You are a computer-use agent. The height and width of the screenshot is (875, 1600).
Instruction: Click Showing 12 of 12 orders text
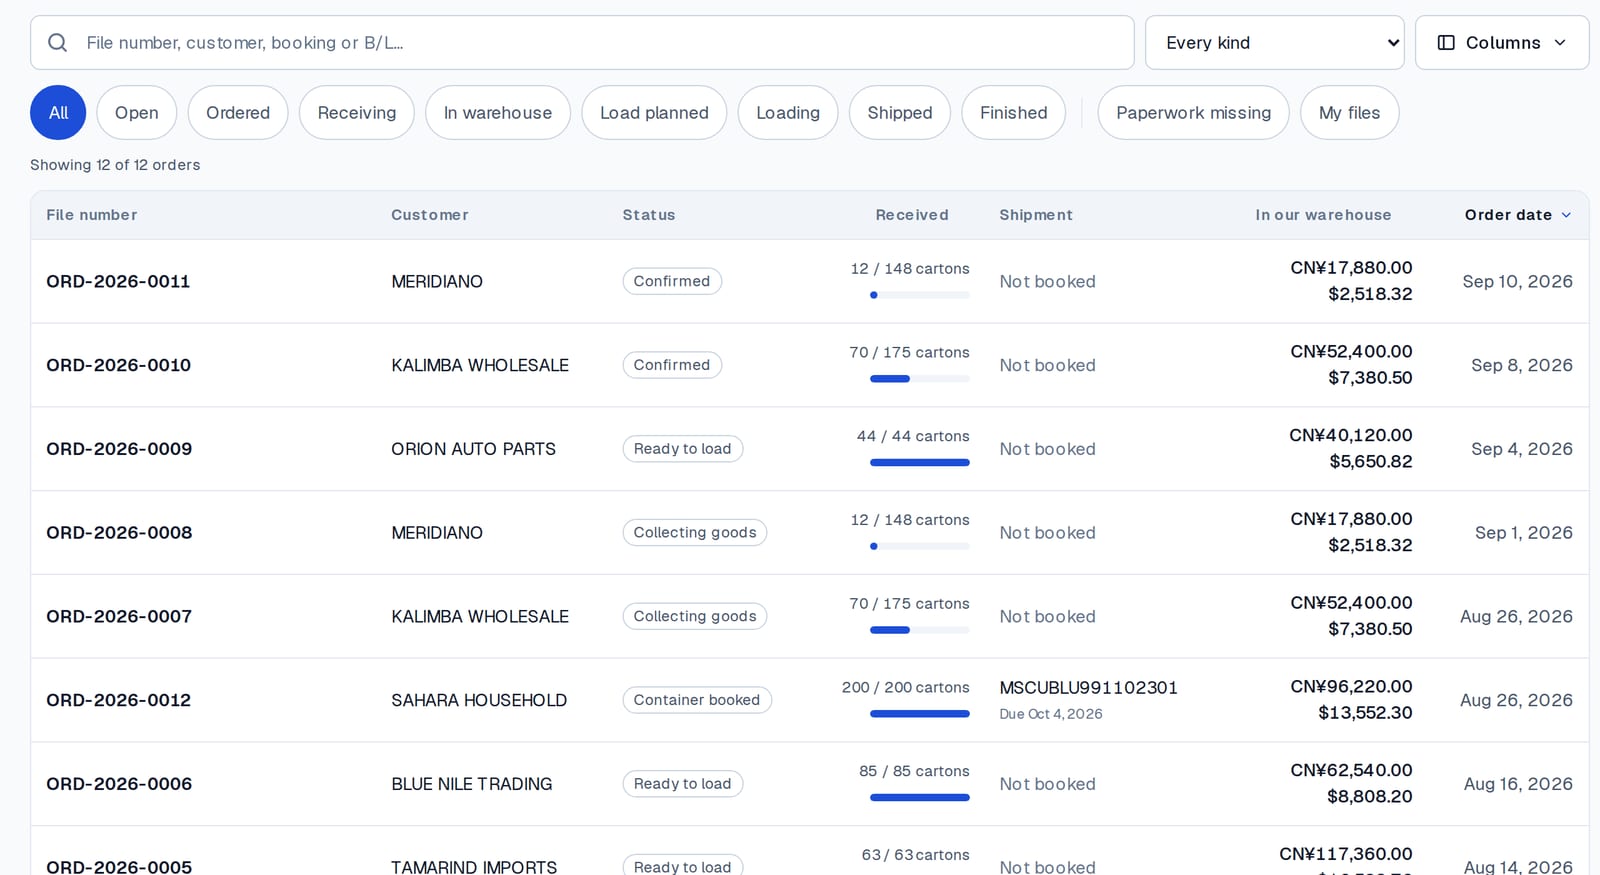[x=115, y=165]
